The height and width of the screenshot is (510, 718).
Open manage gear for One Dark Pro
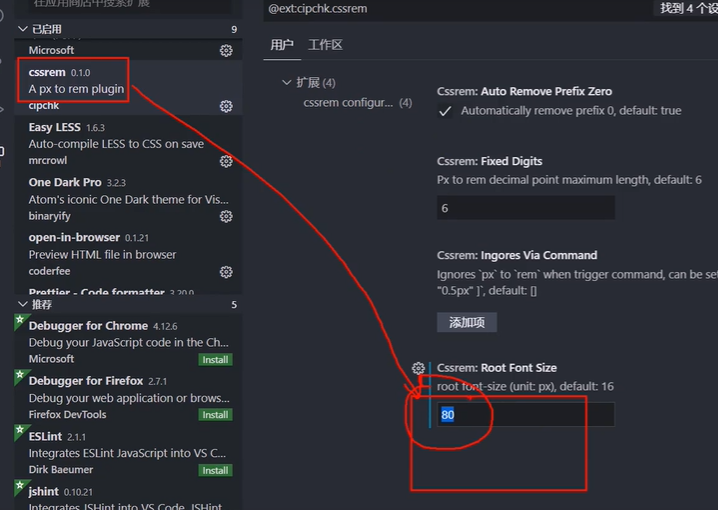click(x=226, y=216)
